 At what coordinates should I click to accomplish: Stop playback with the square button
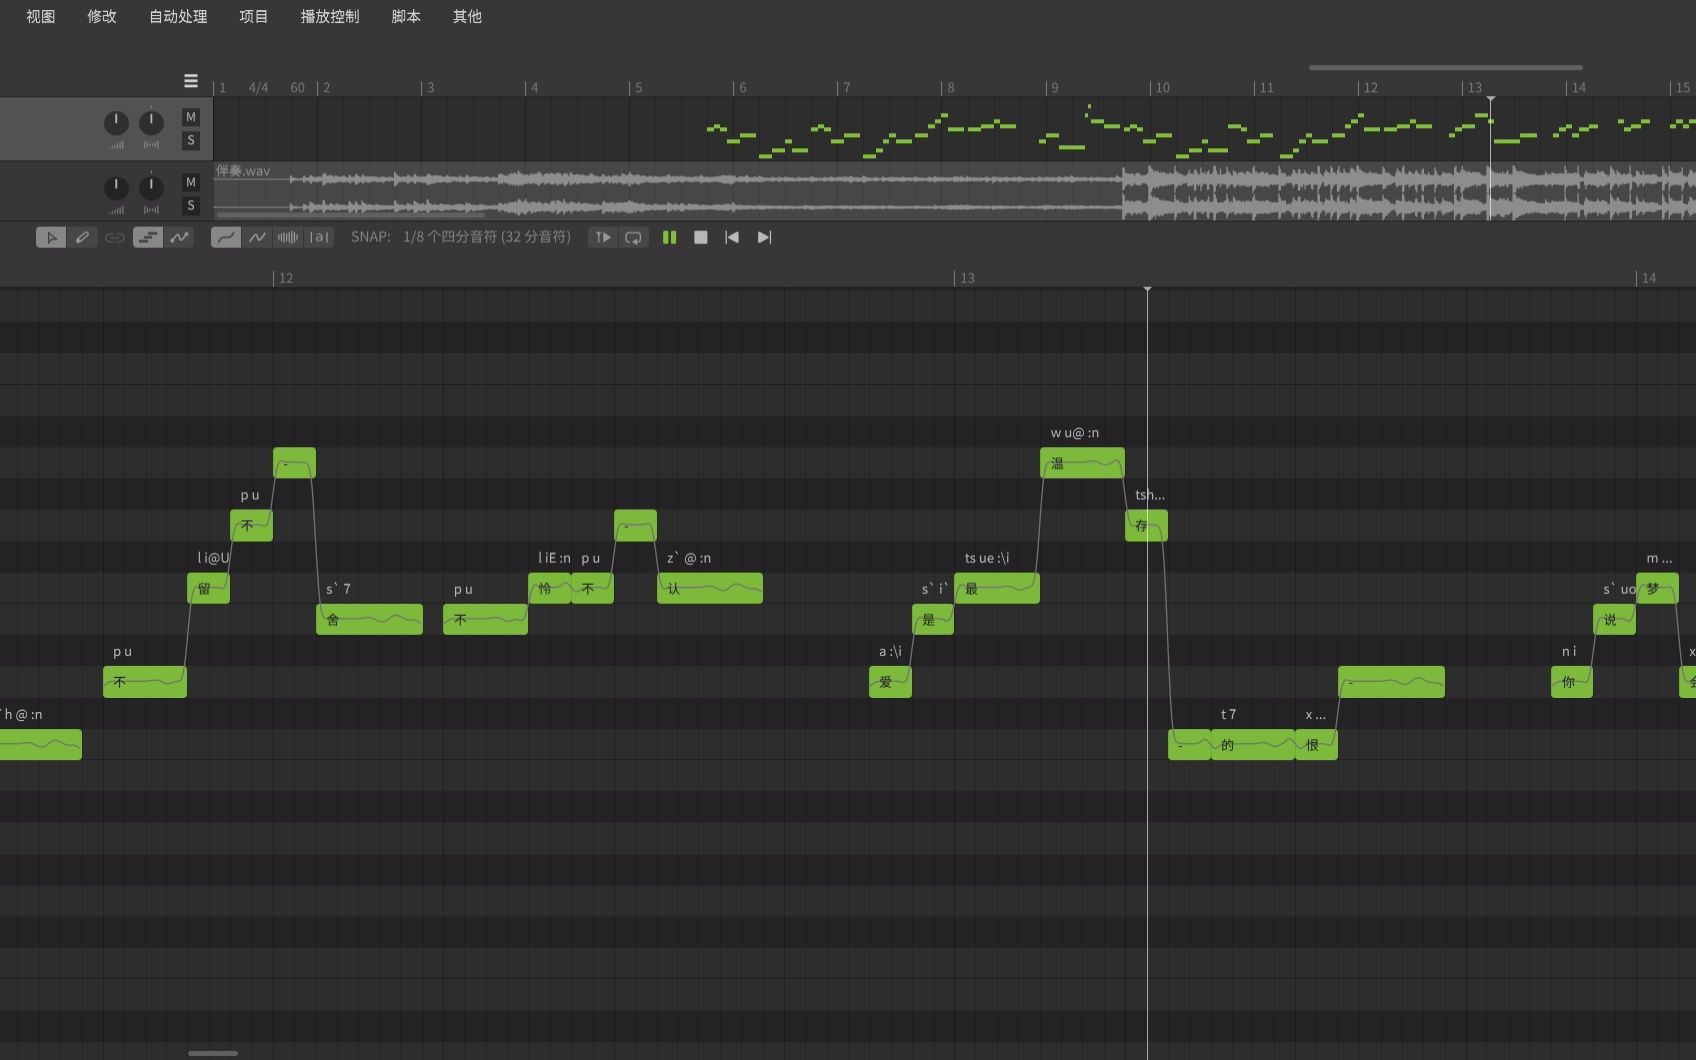701,237
